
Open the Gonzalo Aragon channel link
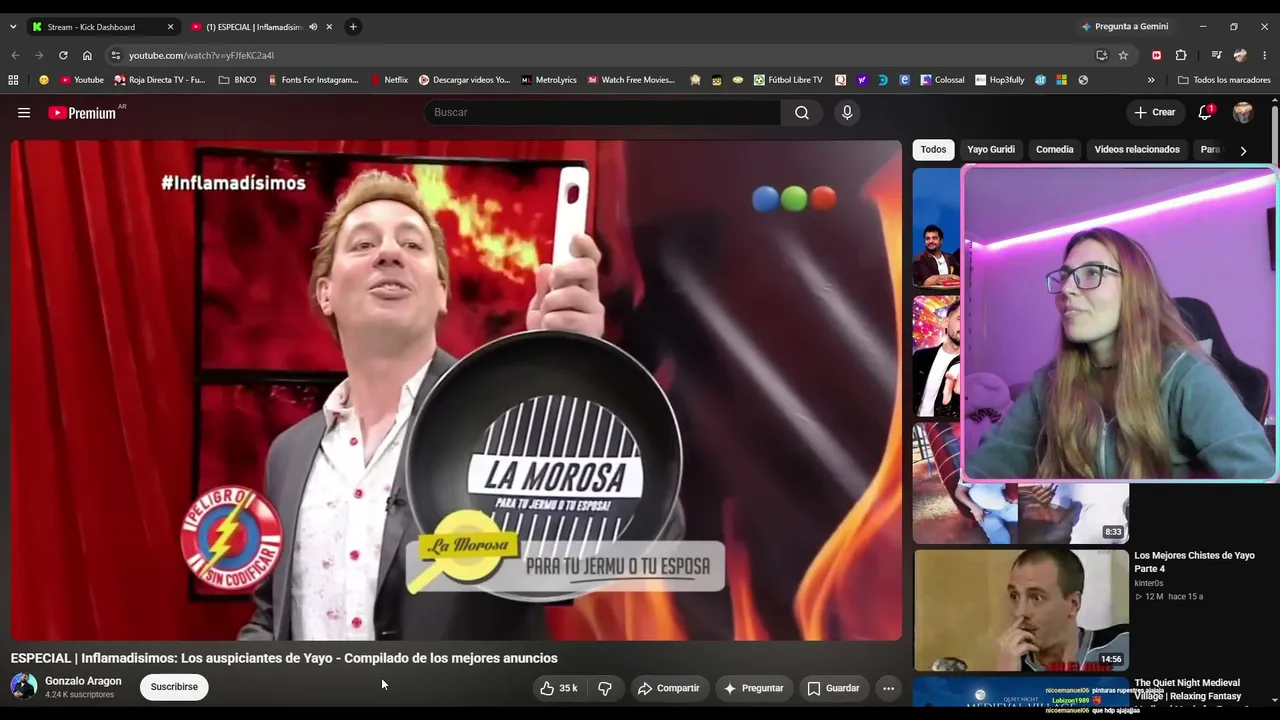(83, 681)
